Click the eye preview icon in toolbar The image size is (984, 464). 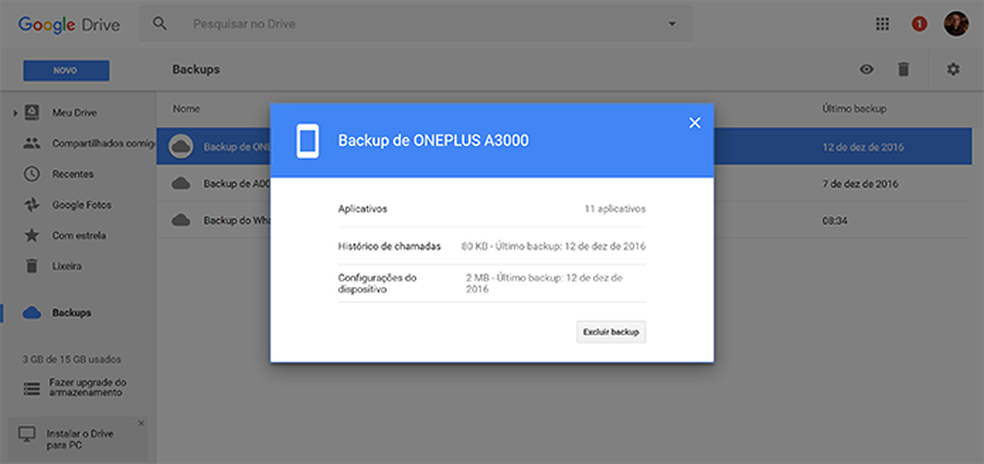pos(867,70)
